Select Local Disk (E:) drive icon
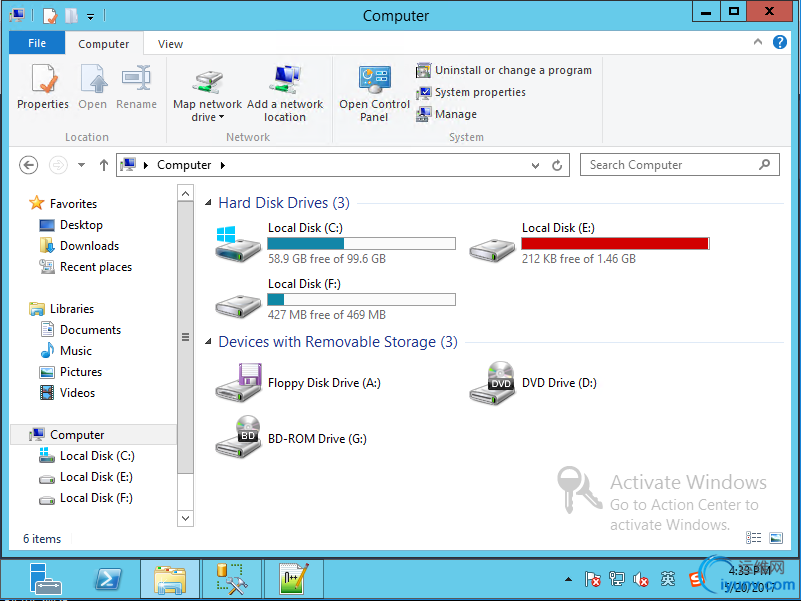This screenshot has width=801, height=601. 492,249
